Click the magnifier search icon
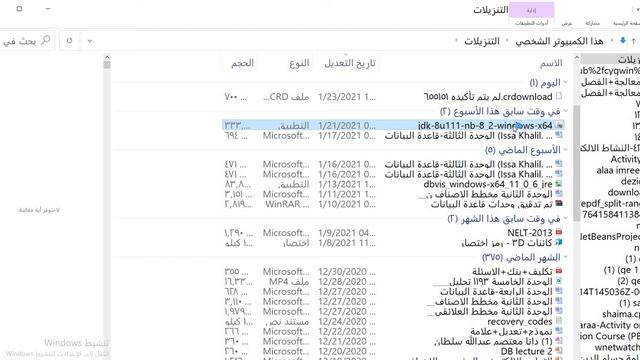Screen dimensions: 640x360 click(46, 40)
